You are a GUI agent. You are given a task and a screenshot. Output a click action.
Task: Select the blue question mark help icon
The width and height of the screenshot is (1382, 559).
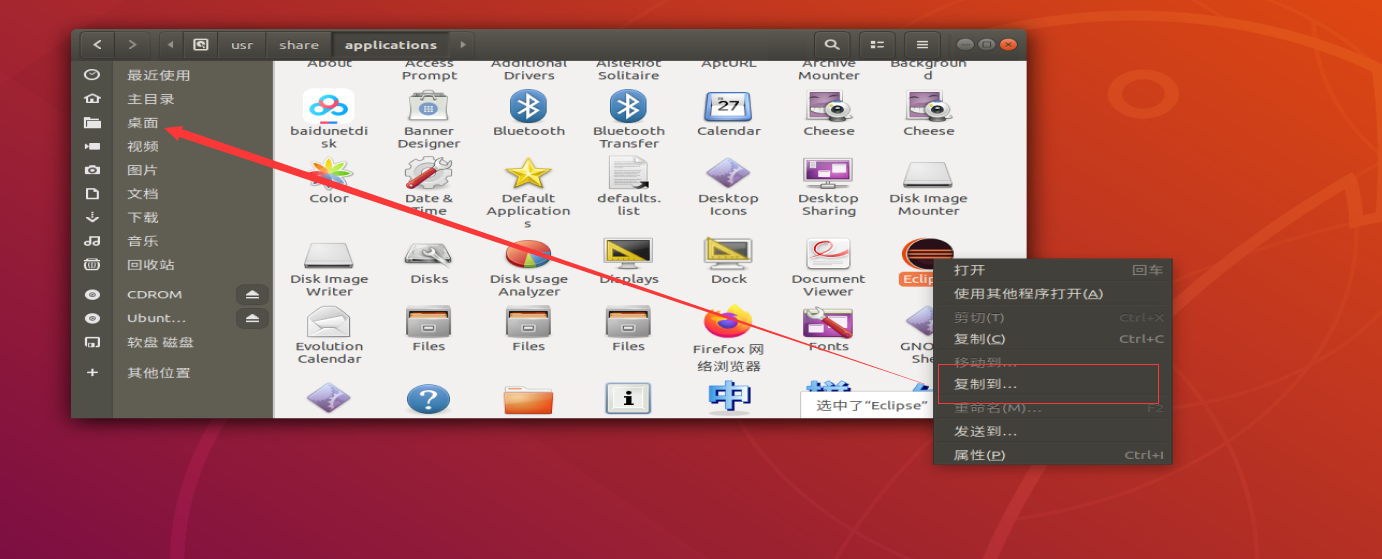pyautogui.click(x=429, y=399)
